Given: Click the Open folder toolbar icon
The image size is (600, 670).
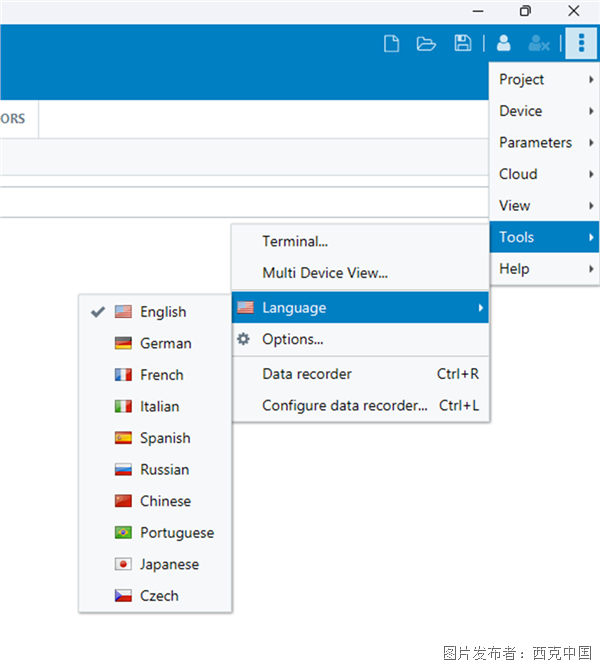Looking at the screenshot, I should [x=426, y=43].
